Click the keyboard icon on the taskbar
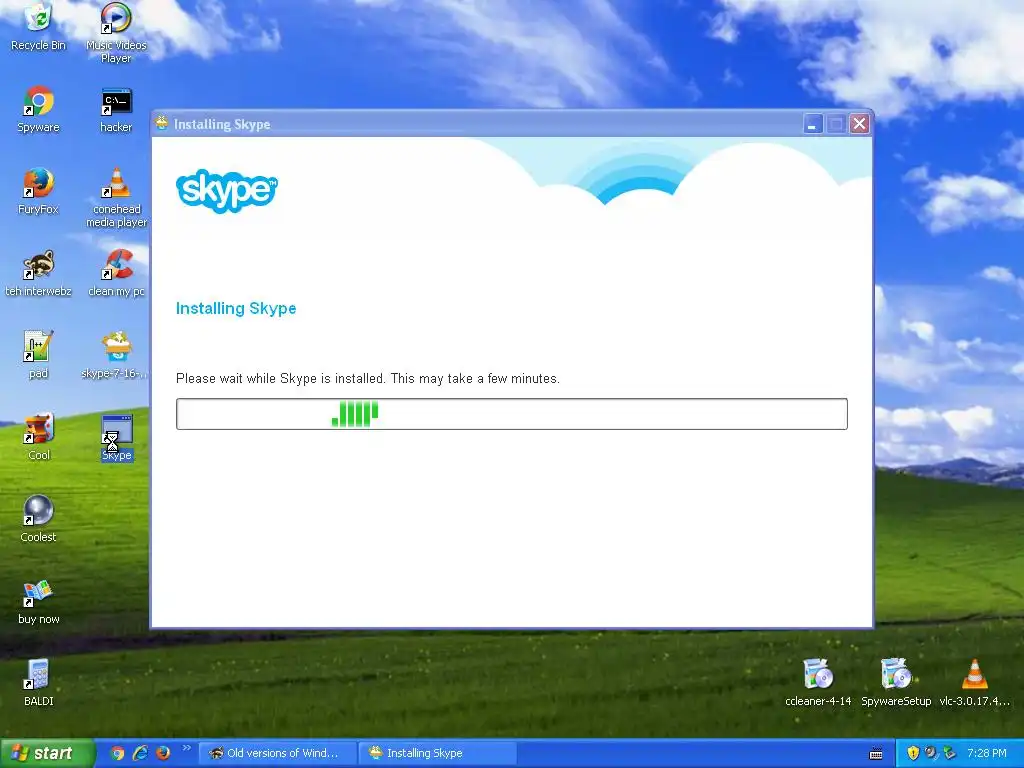This screenshot has width=1024, height=768. click(x=876, y=754)
